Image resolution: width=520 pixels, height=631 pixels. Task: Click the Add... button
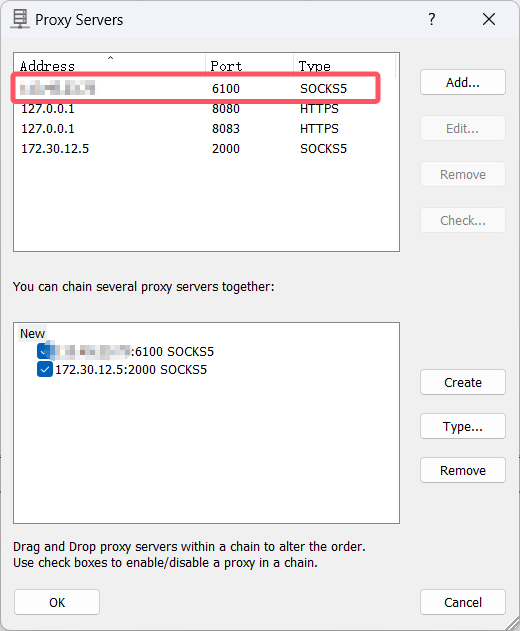[x=462, y=82]
